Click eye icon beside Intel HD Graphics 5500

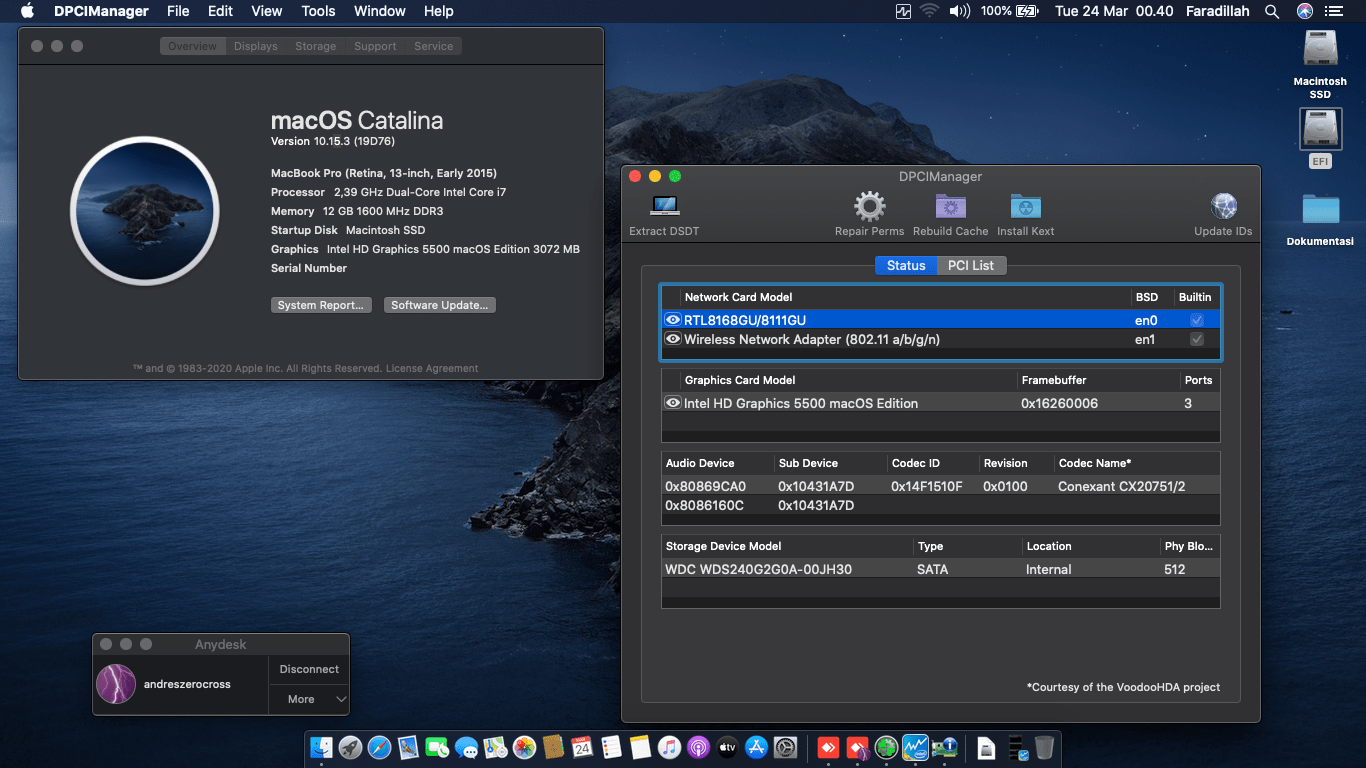(673, 403)
